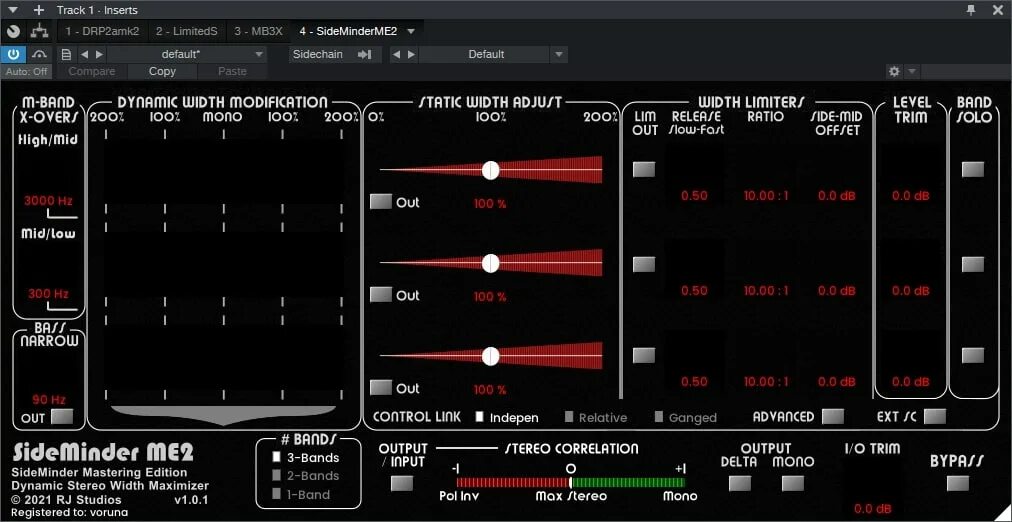This screenshot has width=1012, height=522.
Task: Switch to the 1 - DRP2amk2 tab
Action: pyautogui.click(x=103, y=31)
